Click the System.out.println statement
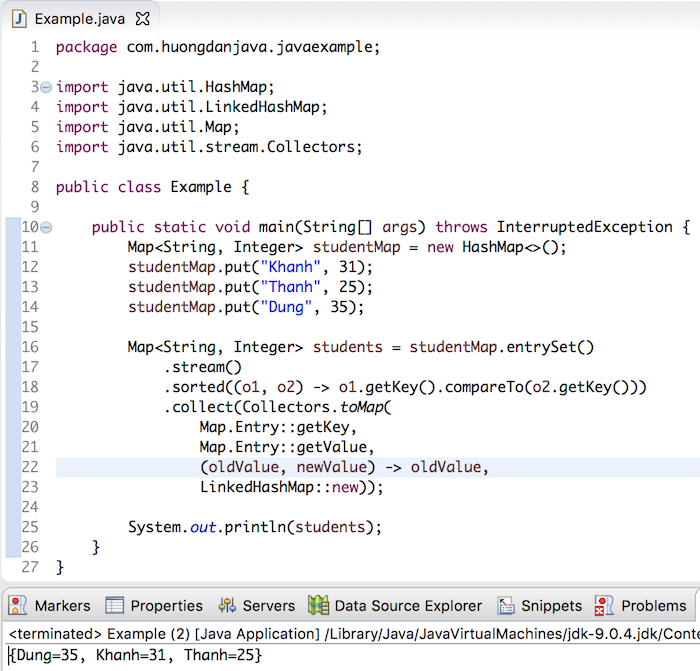This screenshot has width=700, height=671. click(x=255, y=527)
